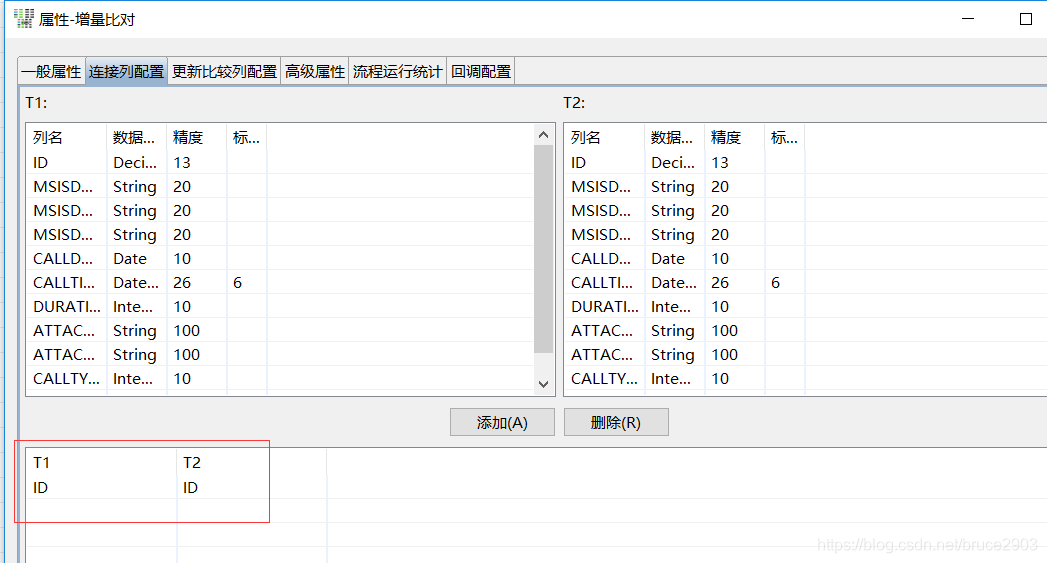The height and width of the screenshot is (563, 1047).
Task: Select the 连接列配置 tab
Action: [126, 71]
